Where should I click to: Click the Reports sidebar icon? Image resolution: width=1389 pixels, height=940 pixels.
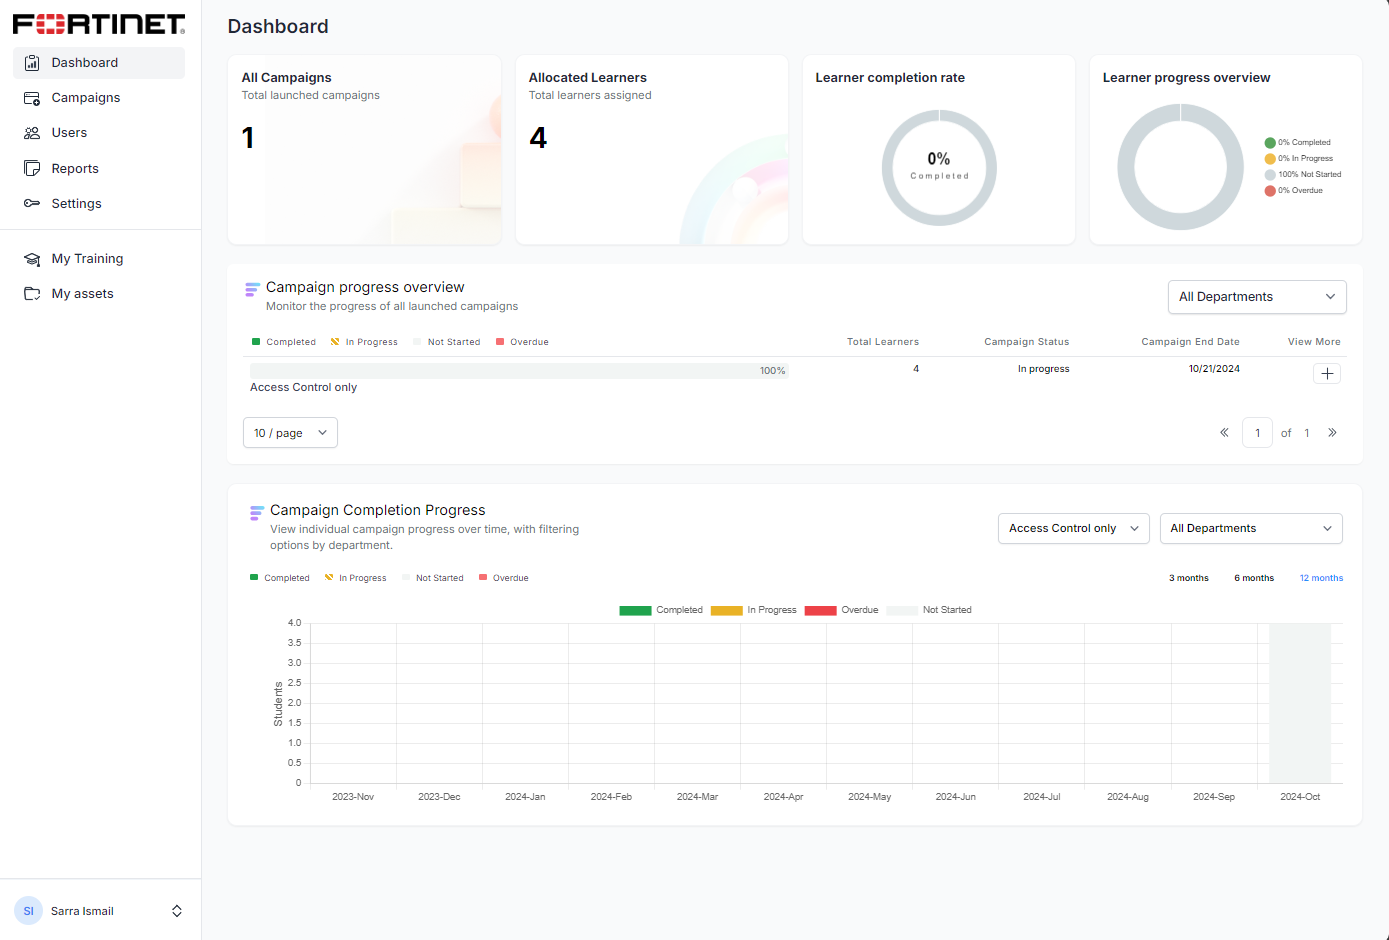coord(32,168)
